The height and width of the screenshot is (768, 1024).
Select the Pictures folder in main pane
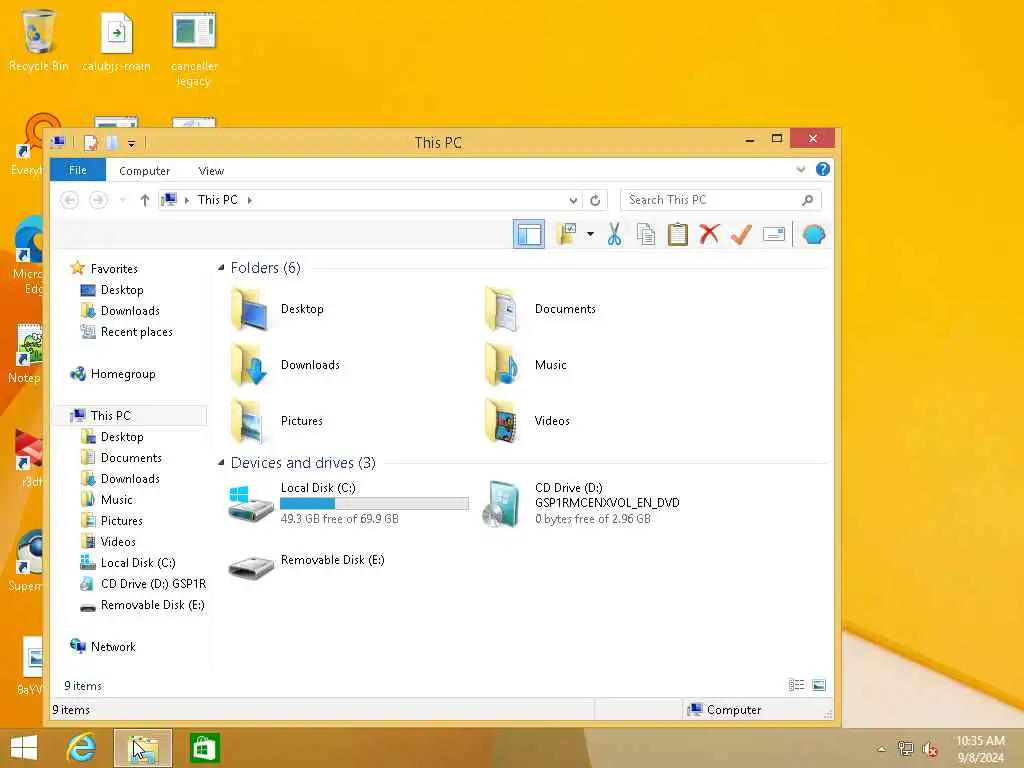coord(277,421)
